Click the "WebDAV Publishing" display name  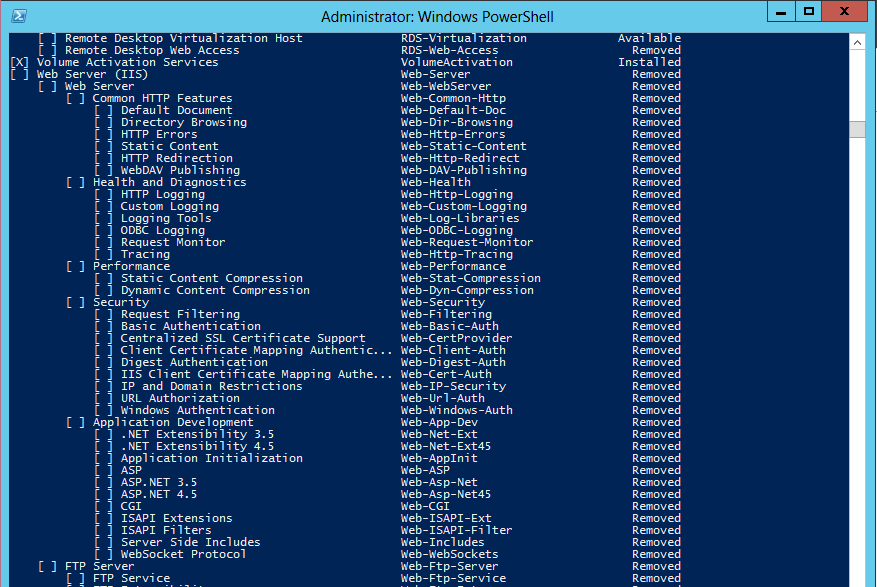181,171
